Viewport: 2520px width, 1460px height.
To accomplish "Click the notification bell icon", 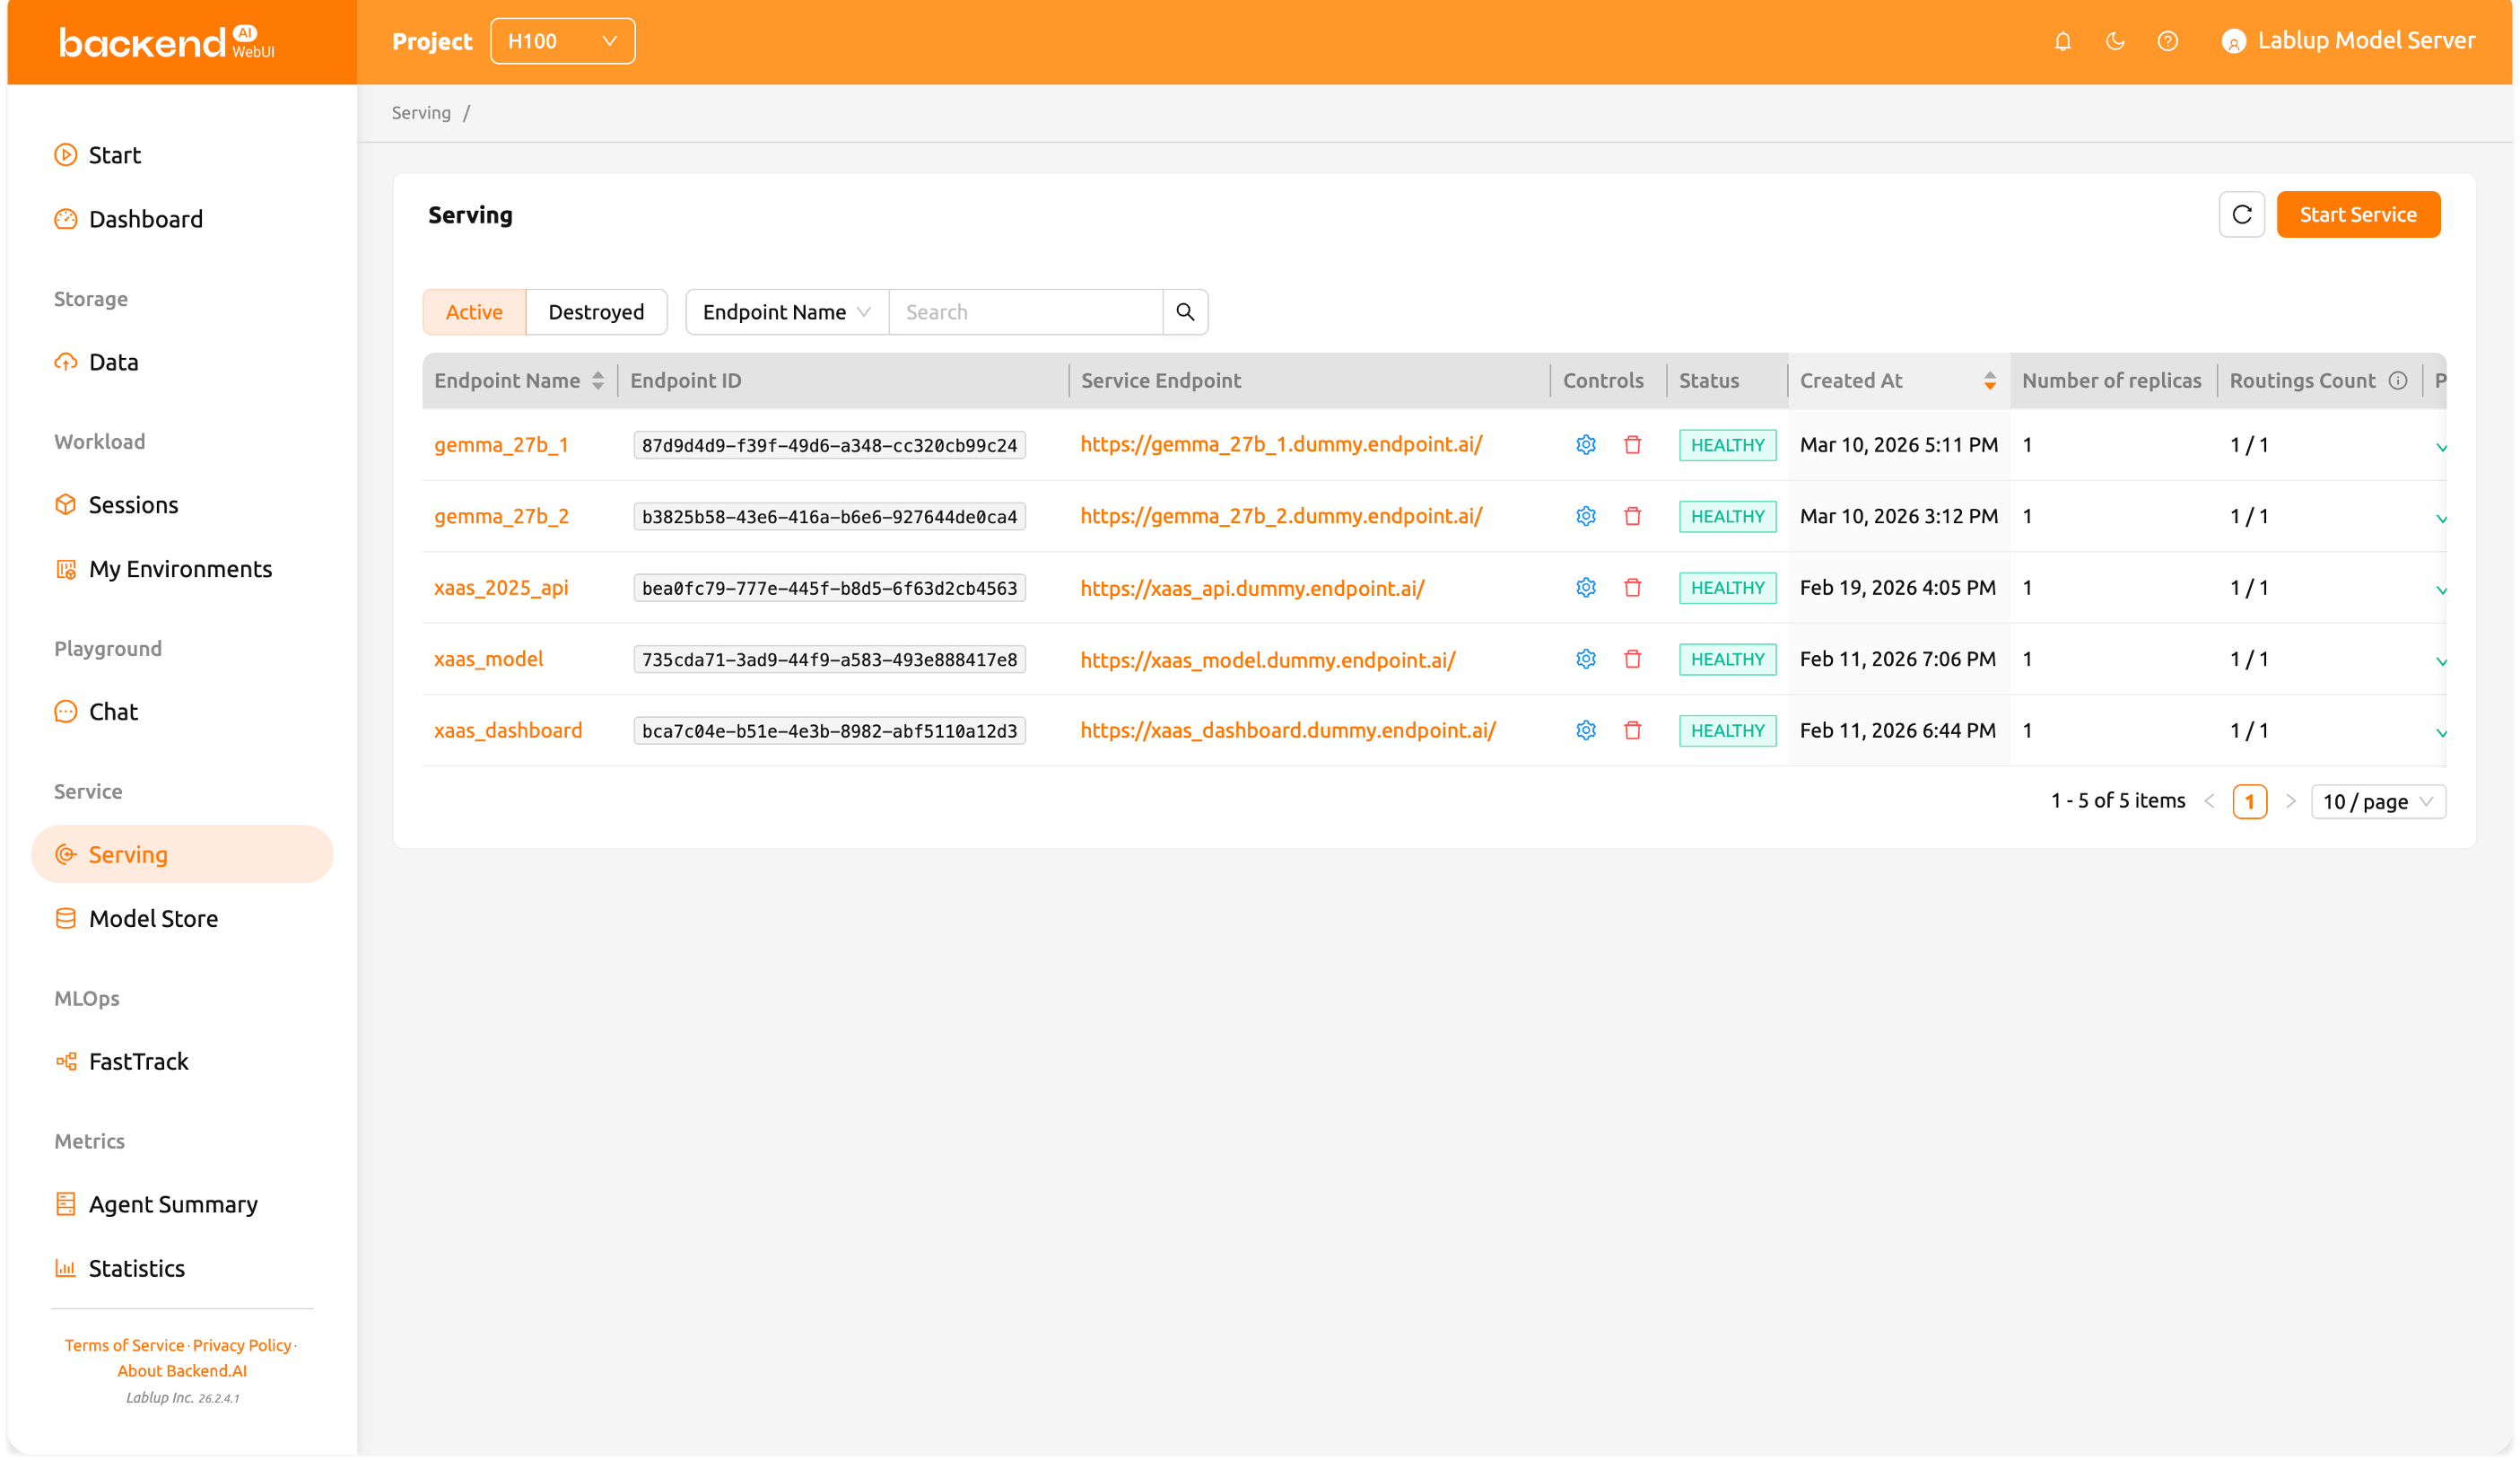I will click(x=2062, y=41).
